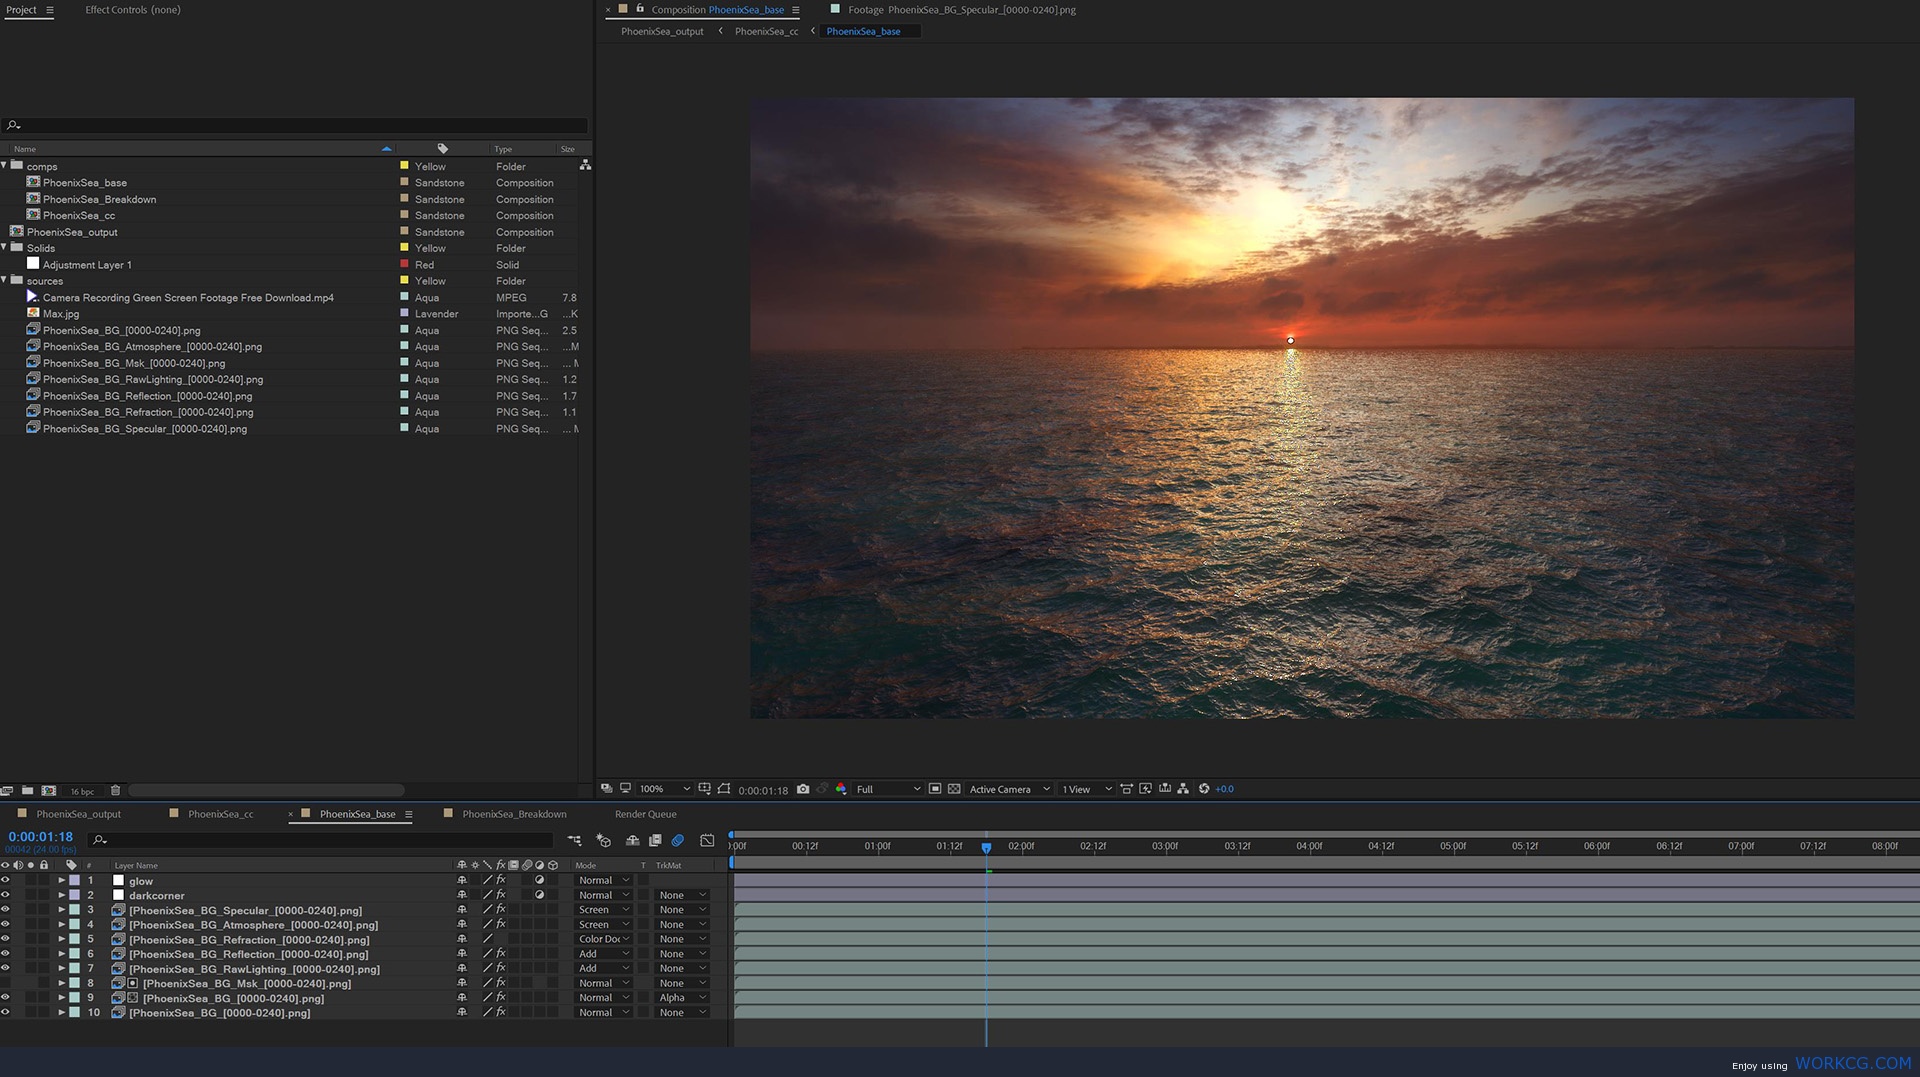Click the PhoenixSea_cc breadcrumb in the viewer
Image resolution: width=1920 pixels, height=1077 pixels.
tap(766, 31)
